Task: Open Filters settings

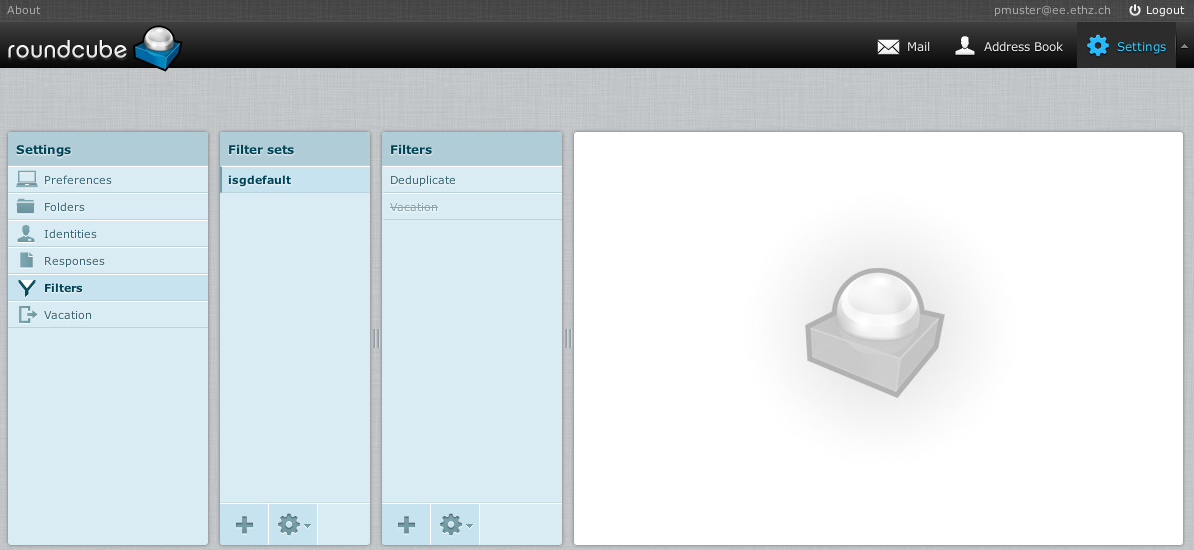Action: coord(108,288)
